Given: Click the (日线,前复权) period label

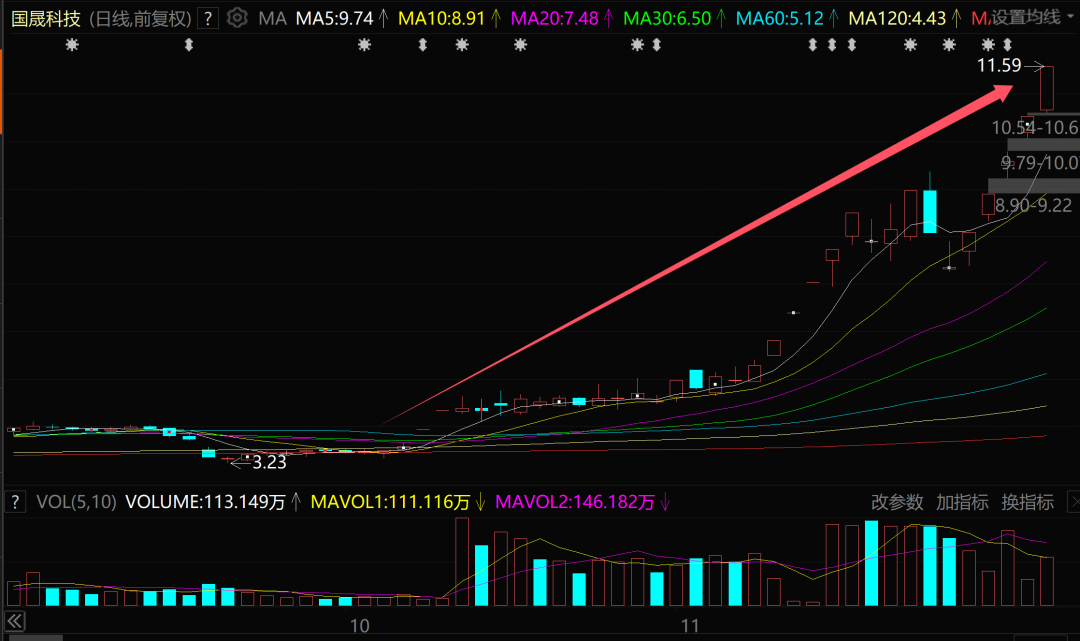Looking at the screenshot, I should (141, 19).
